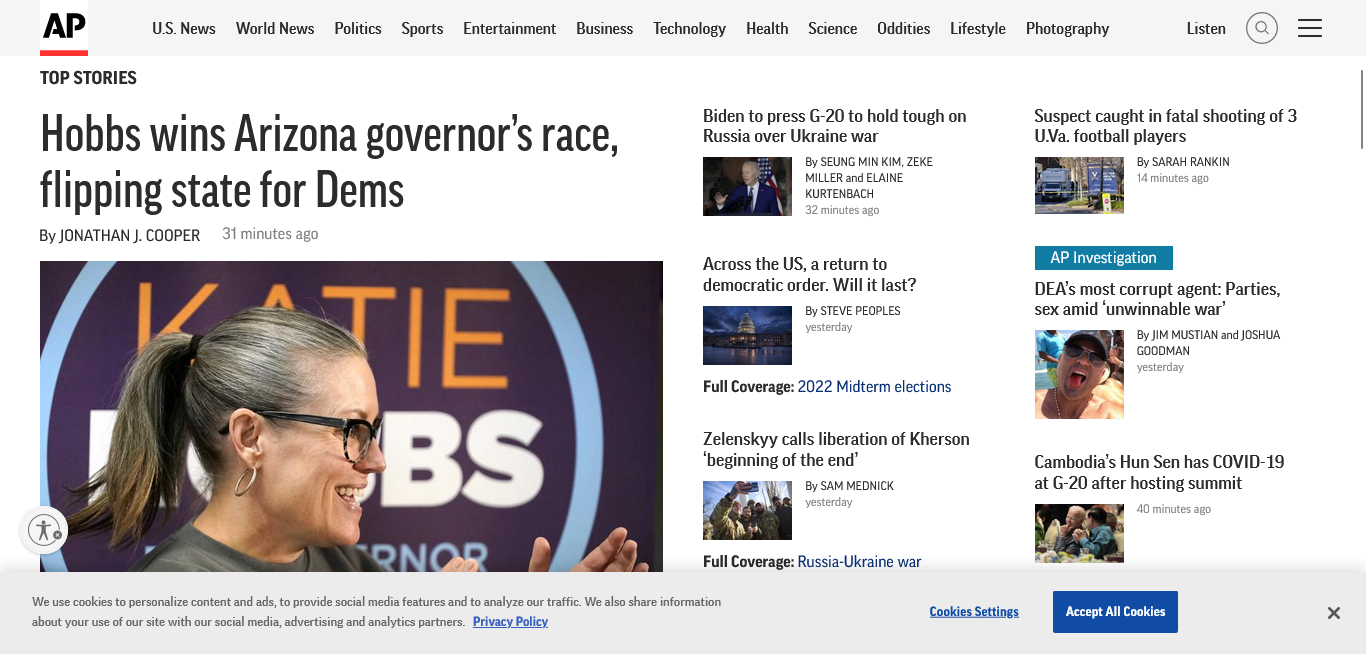
Task: Click the Listen link in header
Action: coord(1206,28)
